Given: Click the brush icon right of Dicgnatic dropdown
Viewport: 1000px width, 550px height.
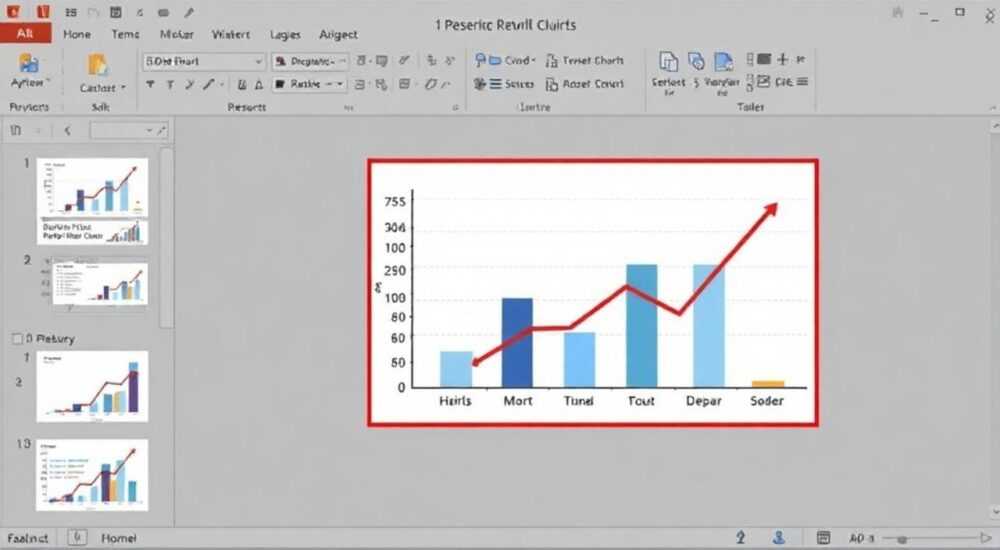Looking at the screenshot, I should tap(404, 61).
